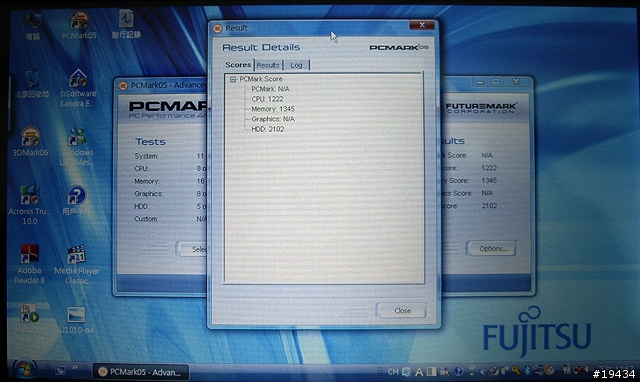Open Windows Live Messenger shortcut
Viewport: 640px width, 382px height.
[77, 146]
